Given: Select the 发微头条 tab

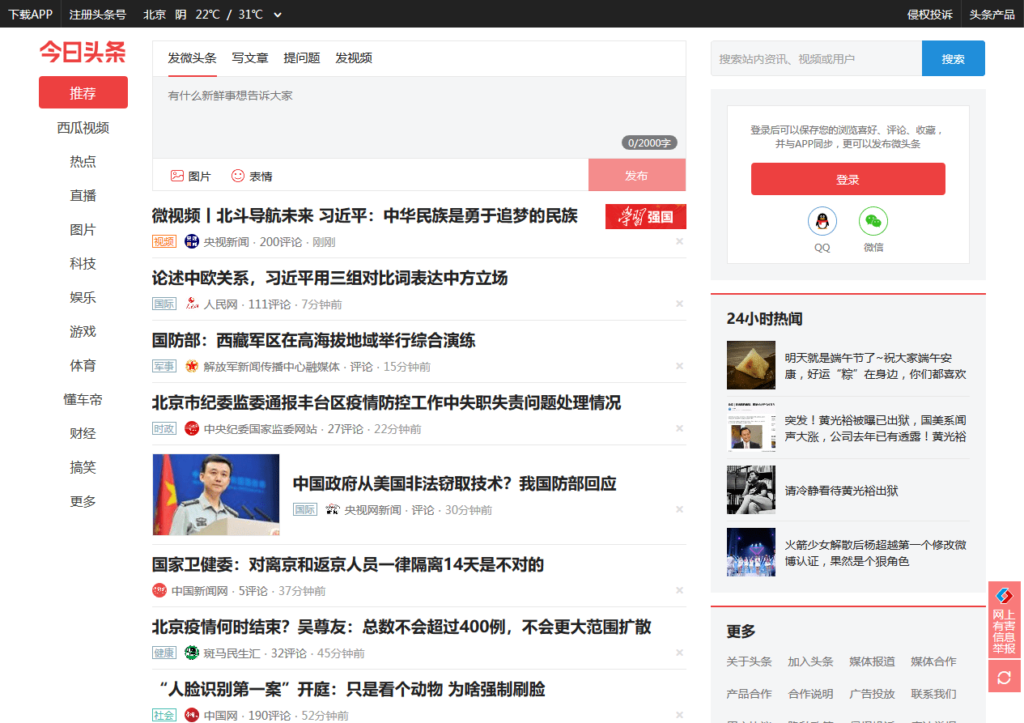Looking at the screenshot, I should [192, 58].
